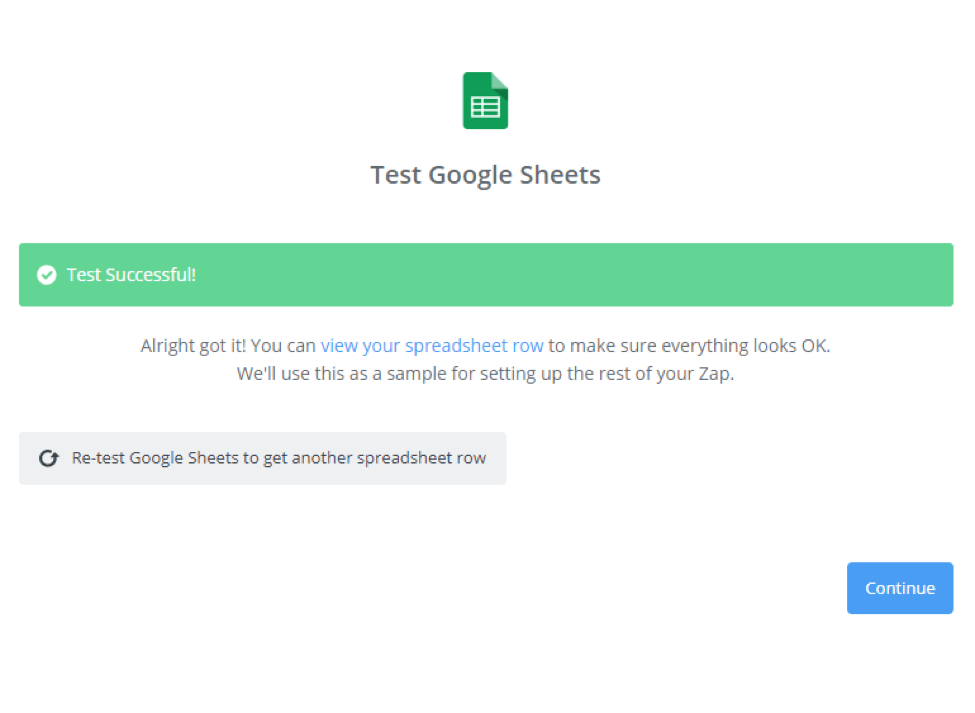Viewport: 975px width, 713px height.
Task: Click the word 'Sheets' in page heading
Action: click(x=560, y=175)
